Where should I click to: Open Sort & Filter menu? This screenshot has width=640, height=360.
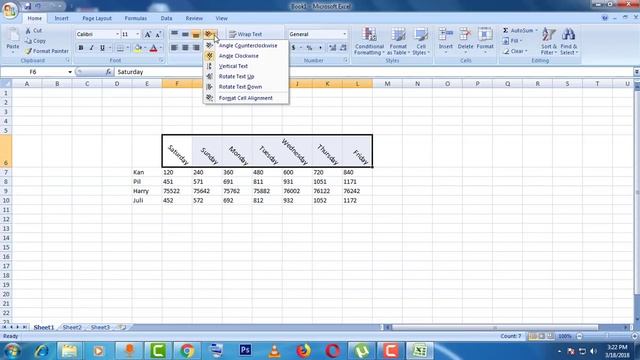tap(549, 41)
